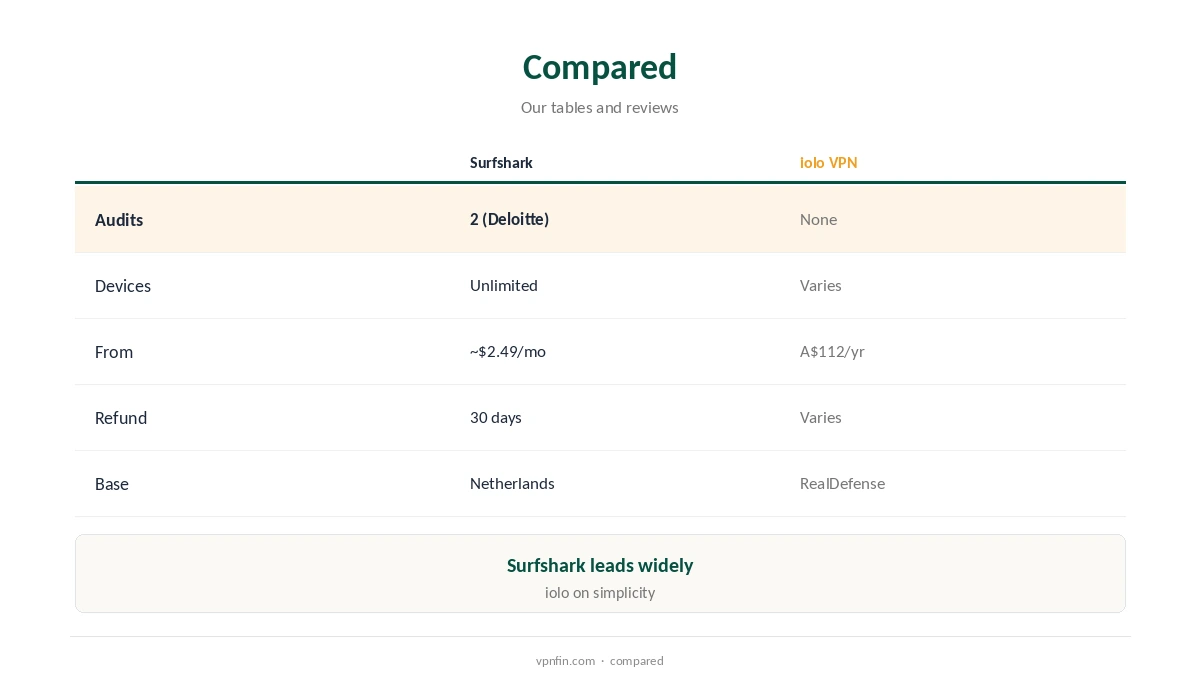The height and width of the screenshot is (680, 1200).
Task: Click the "Varies" cell in Devices row
Action: [x=820, y=285]
